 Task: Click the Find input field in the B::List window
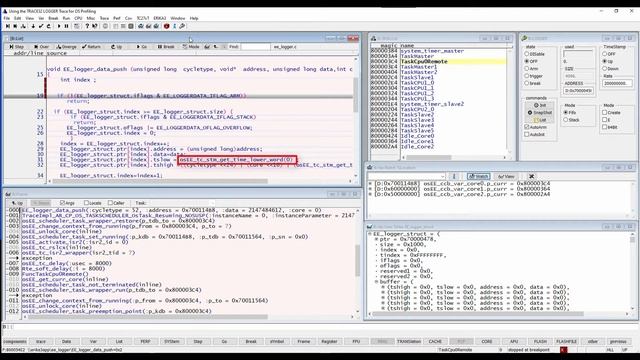(x=256, y=47)
